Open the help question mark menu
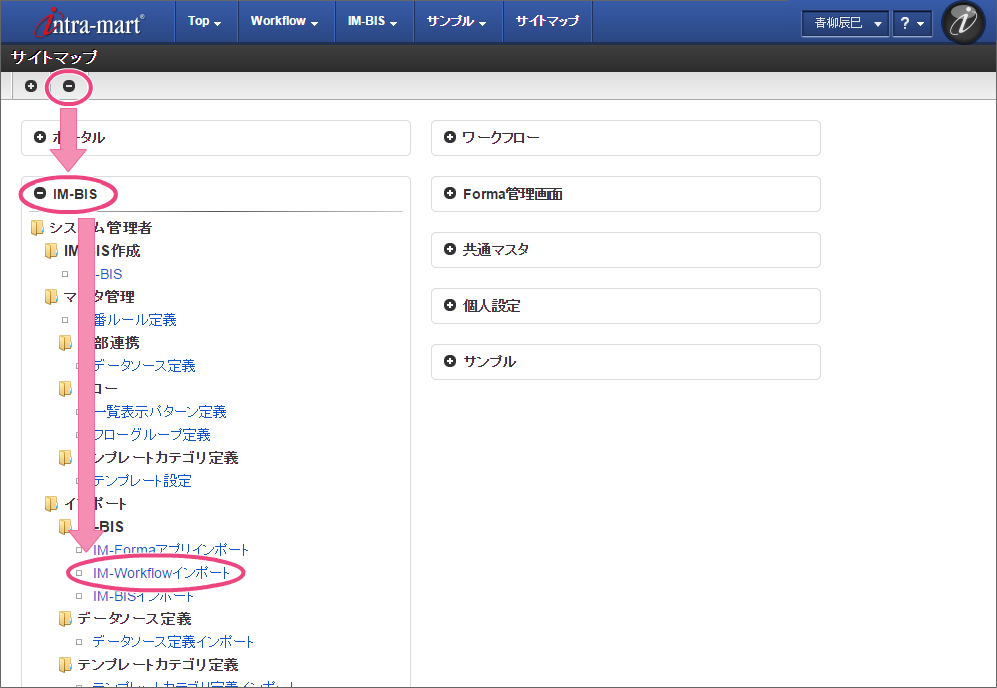This screenshot has width=997, height=688. 911,23
